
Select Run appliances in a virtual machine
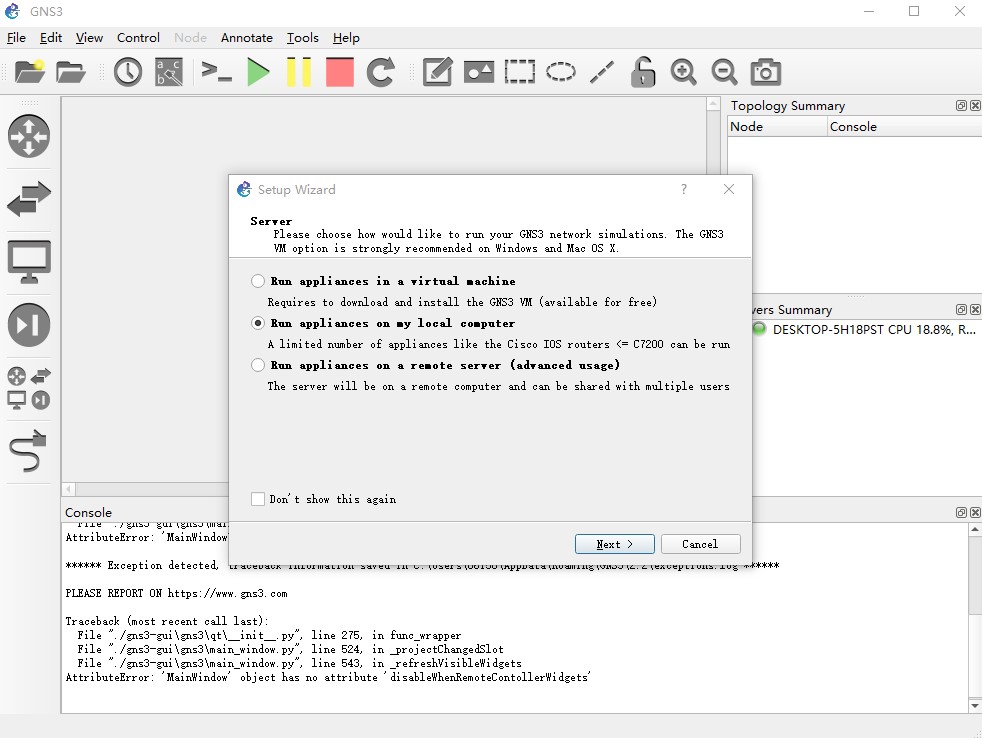pyautogui.click(x=383, y=281)
